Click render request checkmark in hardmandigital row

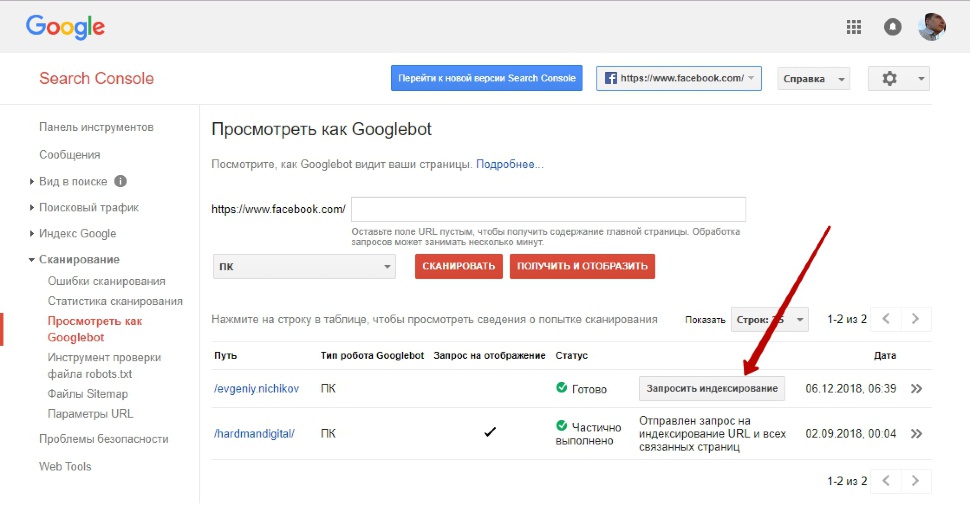[490, 432]
